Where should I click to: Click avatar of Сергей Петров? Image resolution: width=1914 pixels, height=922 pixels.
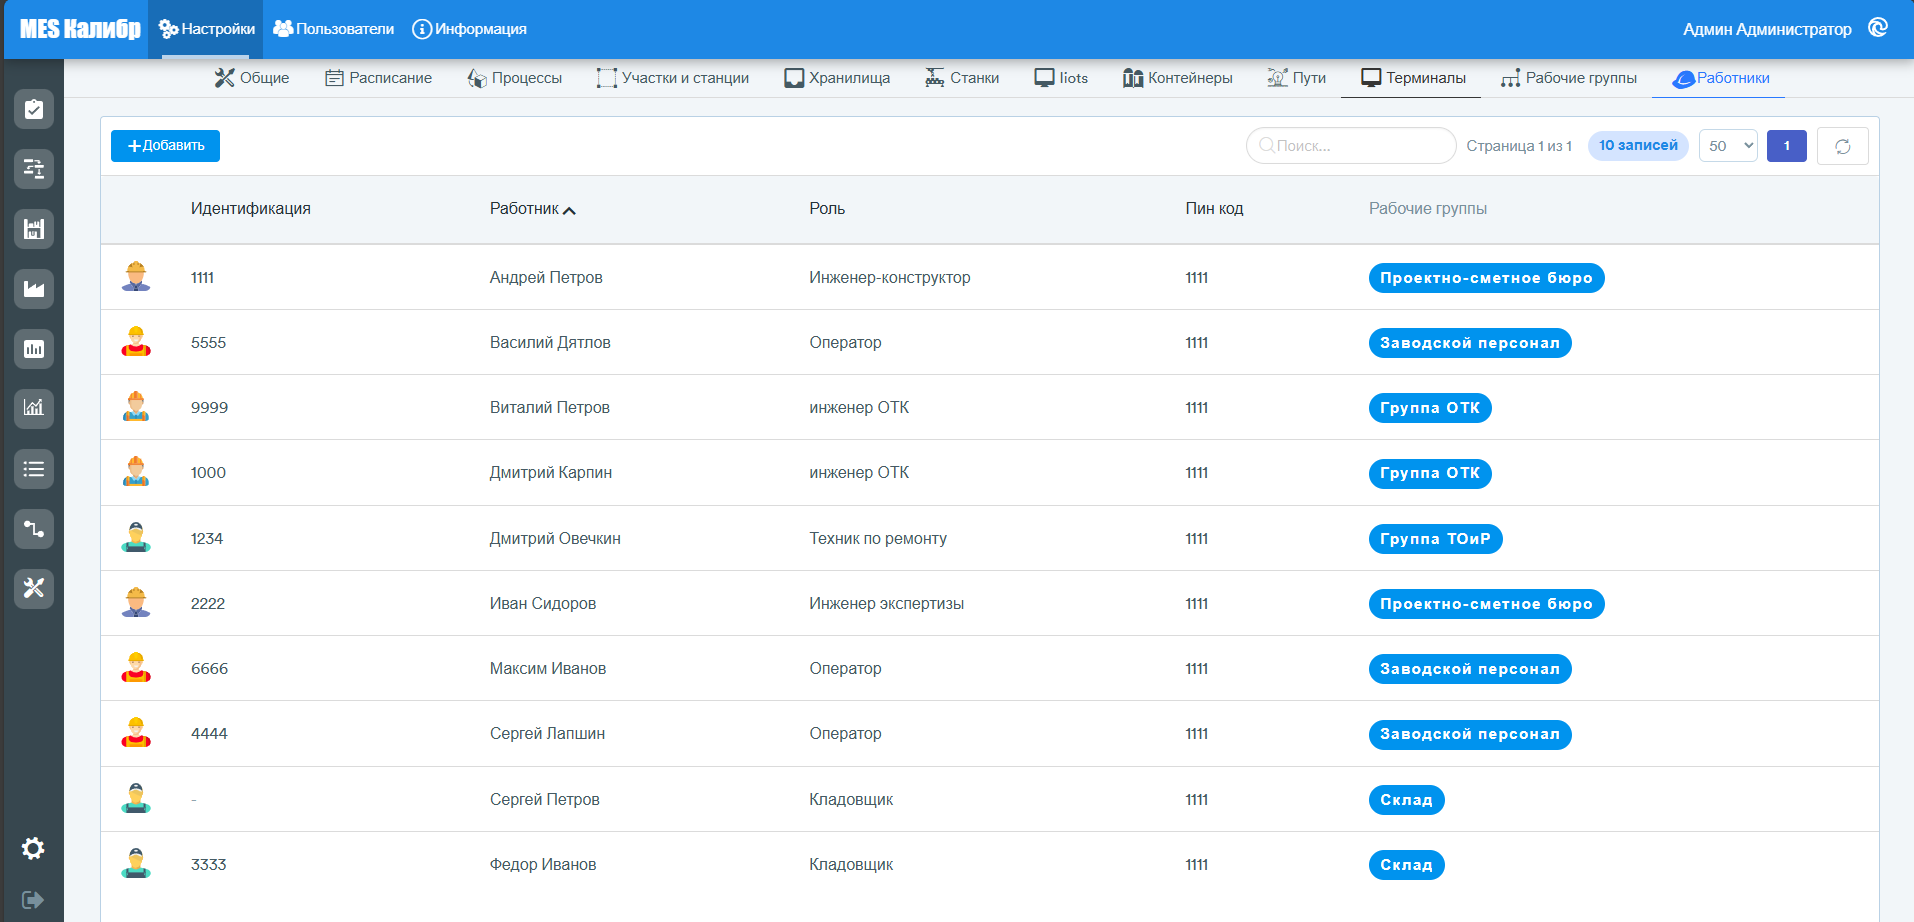coord(136,799)
